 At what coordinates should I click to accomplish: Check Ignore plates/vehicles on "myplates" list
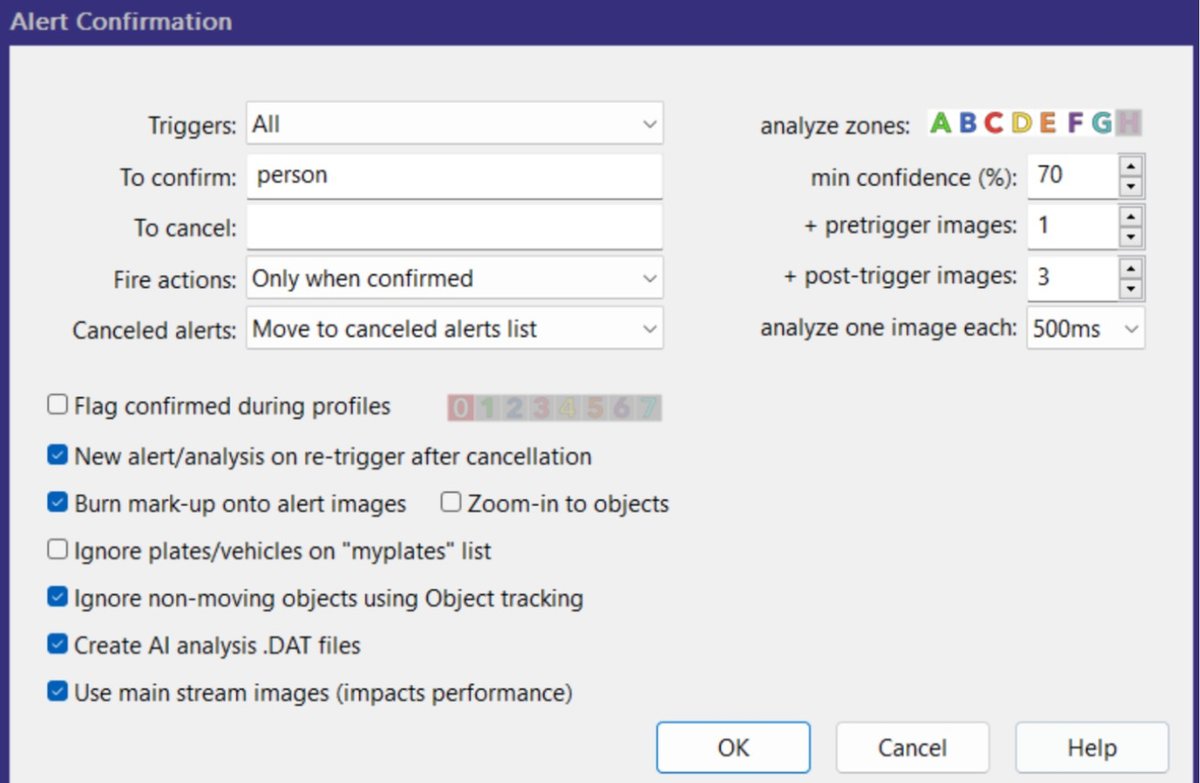click(x=57, y=550)
